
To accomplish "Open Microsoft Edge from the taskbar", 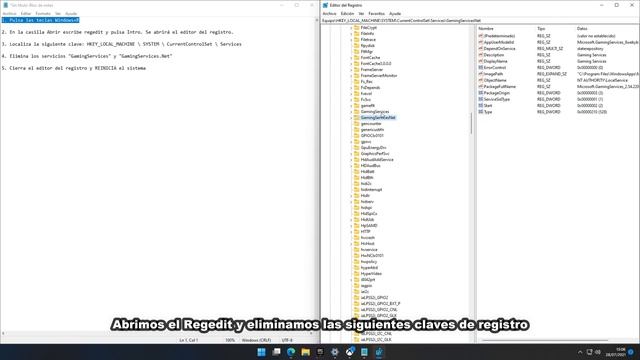I will 291,352.
